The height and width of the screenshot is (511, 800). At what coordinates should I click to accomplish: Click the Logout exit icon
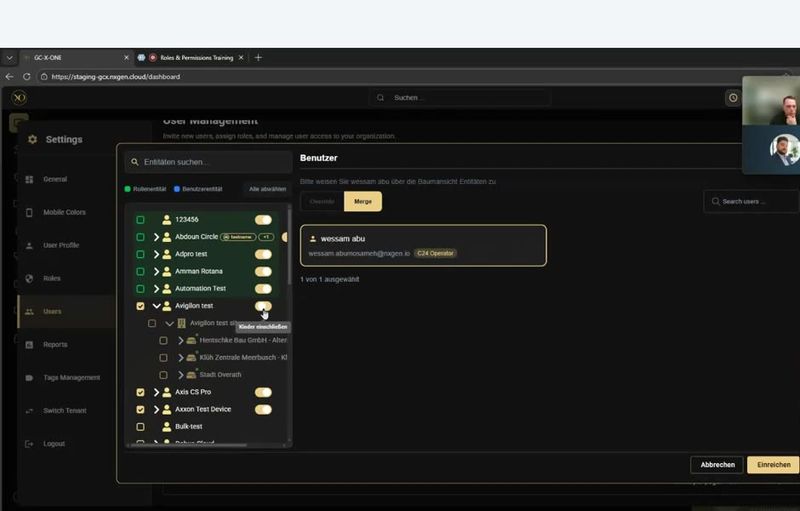click(29, 444)
